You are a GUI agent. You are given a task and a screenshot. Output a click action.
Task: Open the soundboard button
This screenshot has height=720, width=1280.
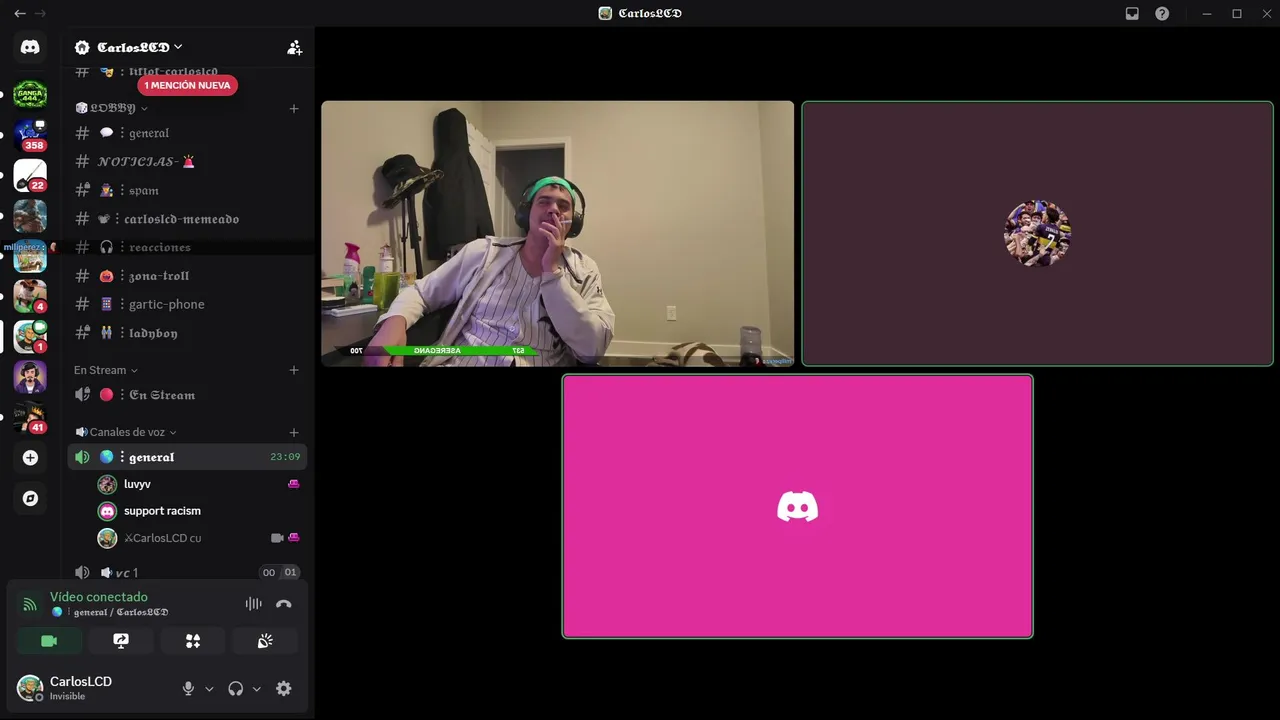coord(265,641)
